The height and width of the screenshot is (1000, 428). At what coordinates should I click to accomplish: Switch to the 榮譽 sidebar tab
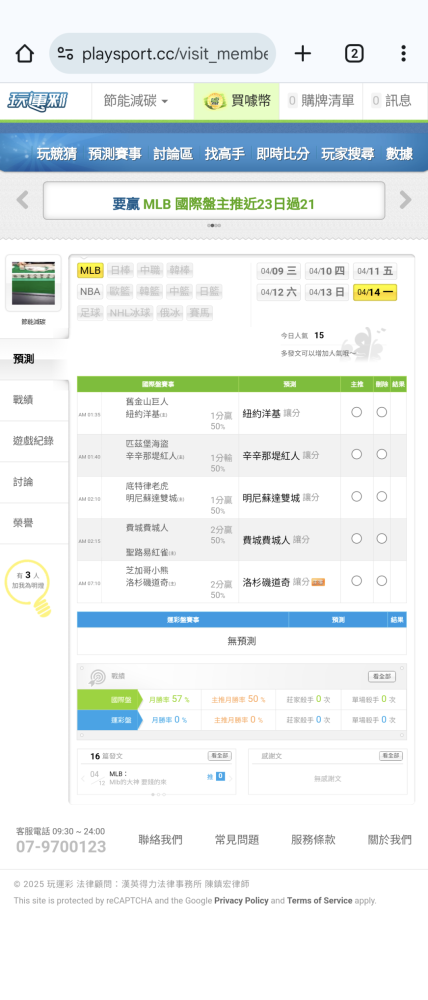(x=33, y=523)
